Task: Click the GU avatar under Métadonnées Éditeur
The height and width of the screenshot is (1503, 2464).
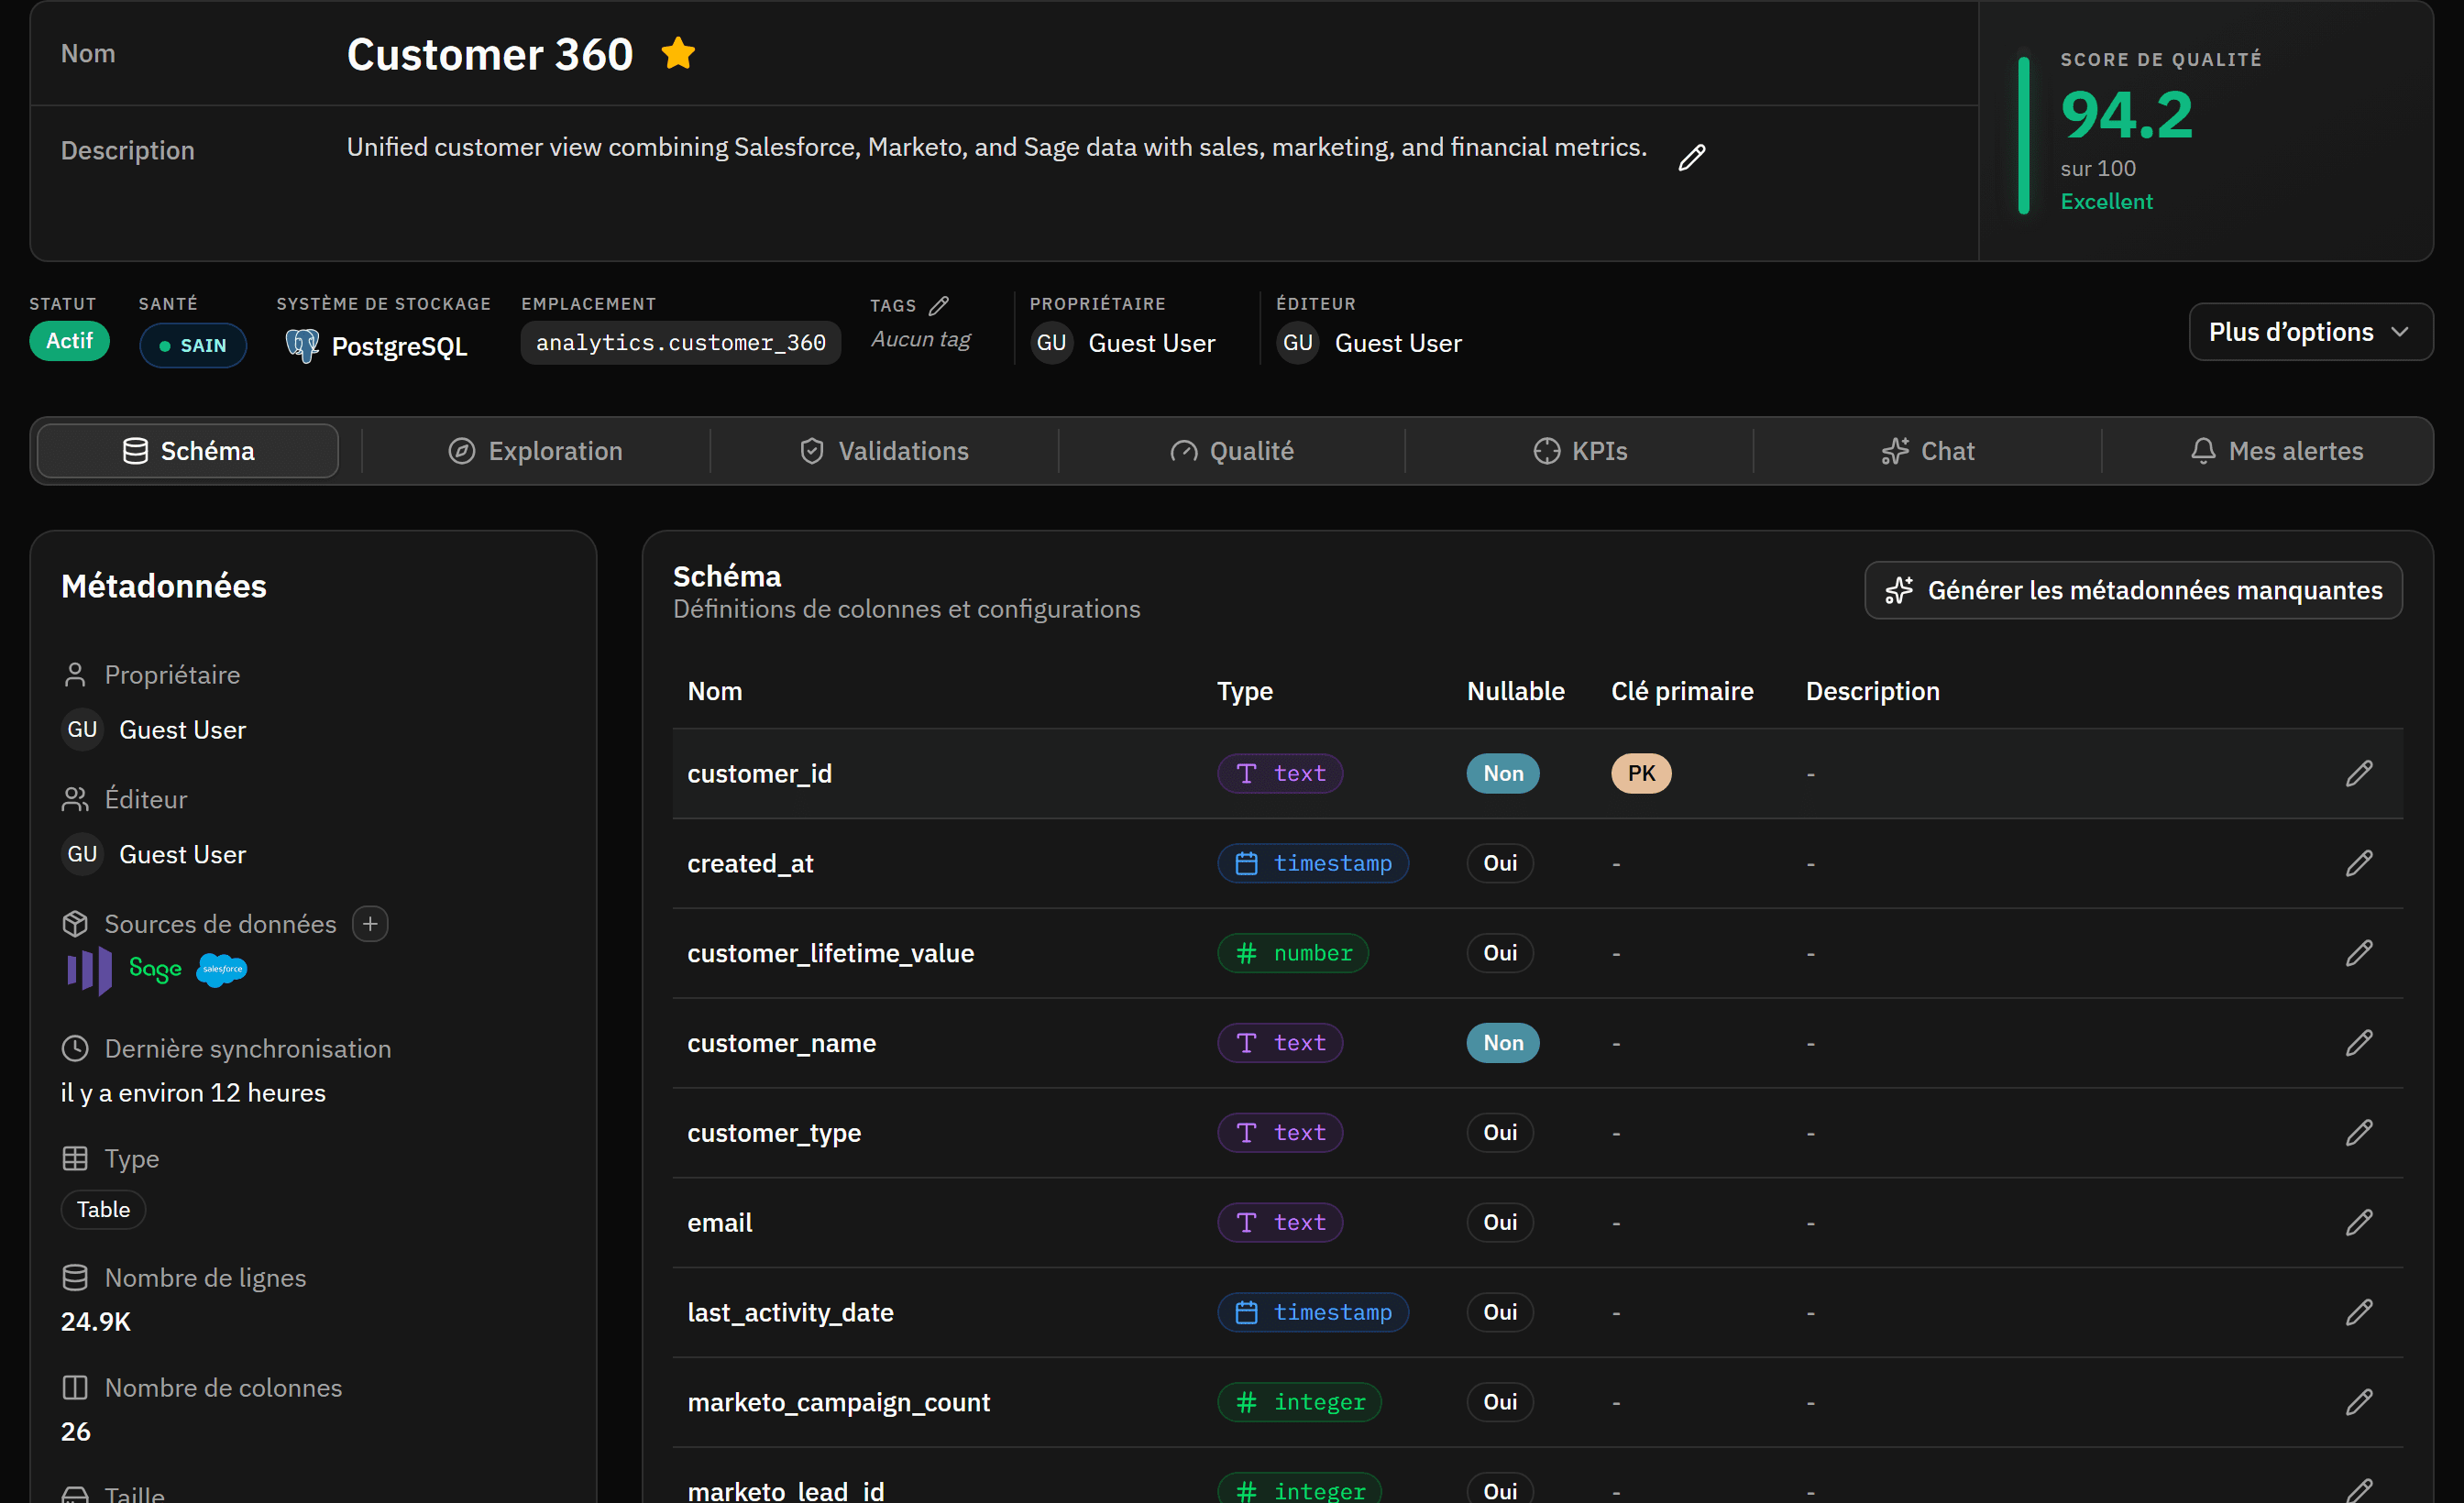Action: pyautogui.click(x=82, y=854)
